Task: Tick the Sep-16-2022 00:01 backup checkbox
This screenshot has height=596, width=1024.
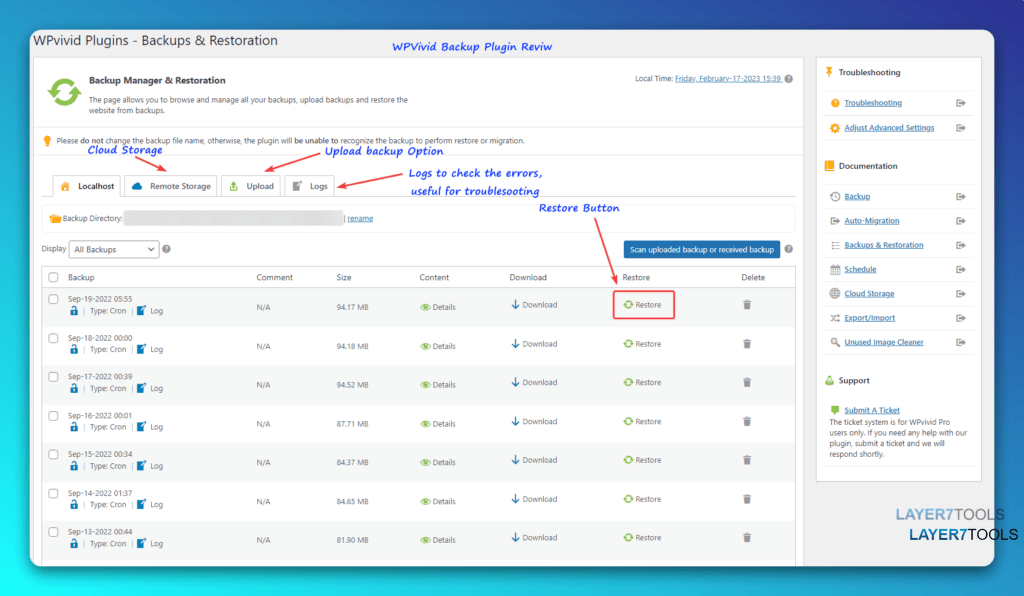Action: coord(54,416)
